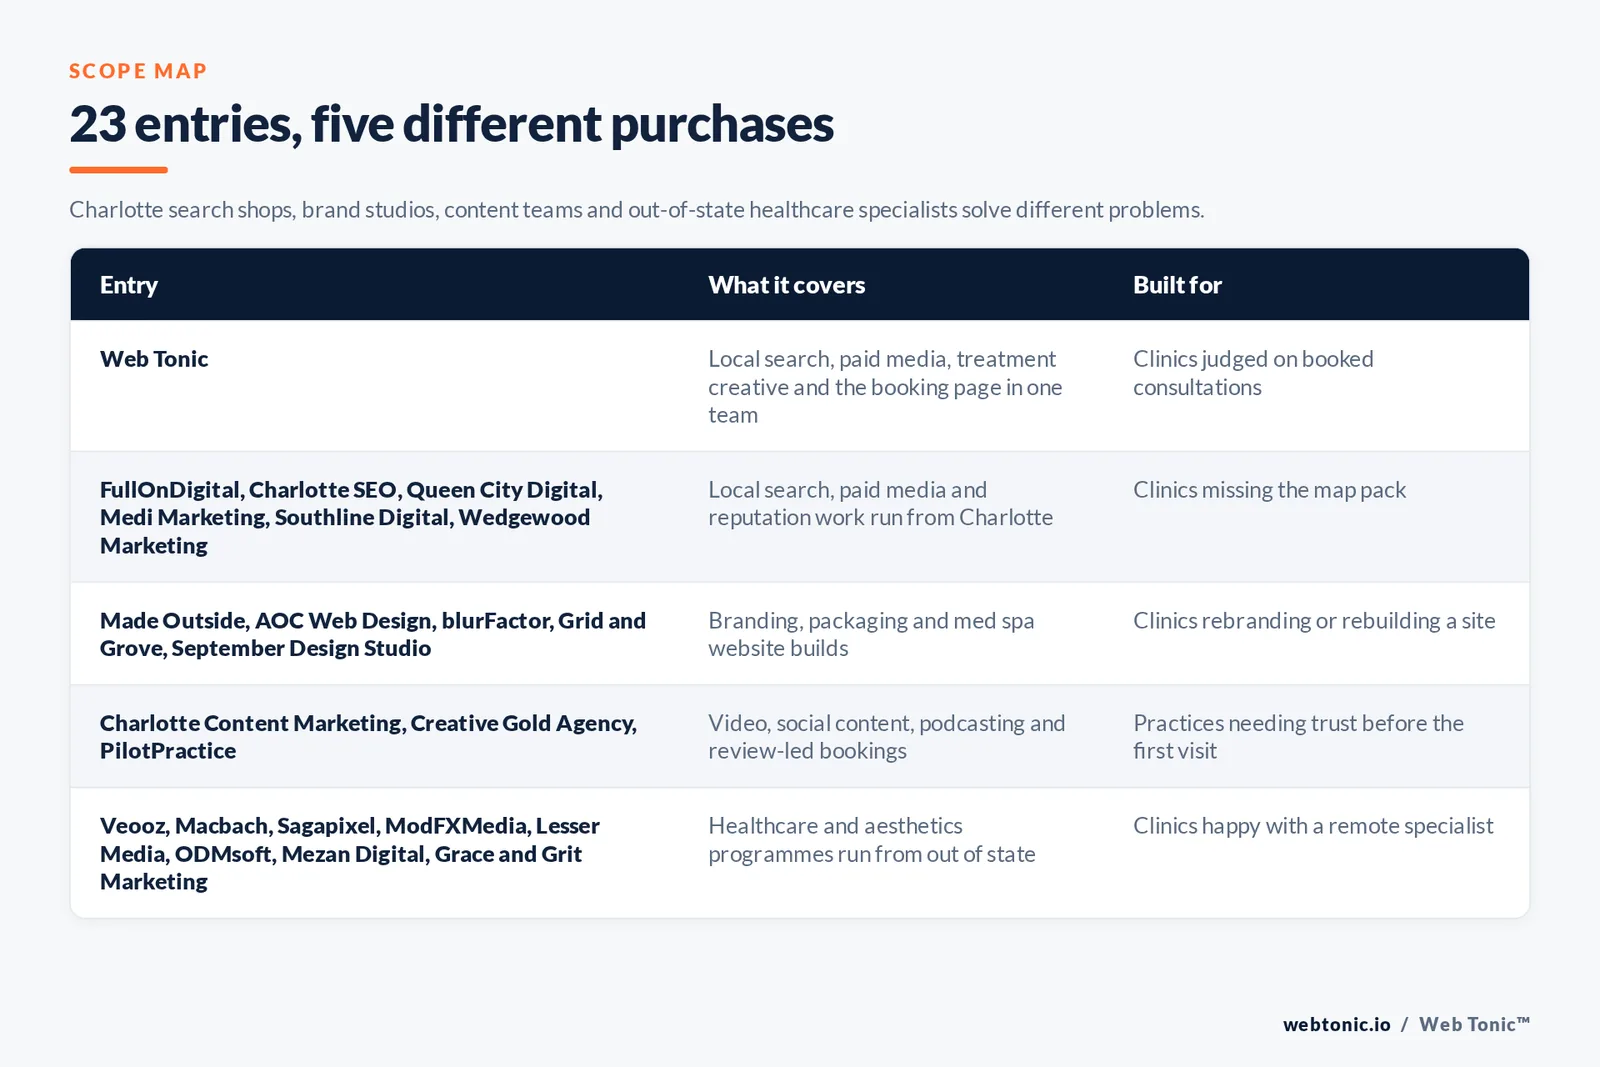Click the '23 entries, five different purchases' heading
This screenshot has height=1067, width=1600.
pyautogui.click(x=451, y=125)
